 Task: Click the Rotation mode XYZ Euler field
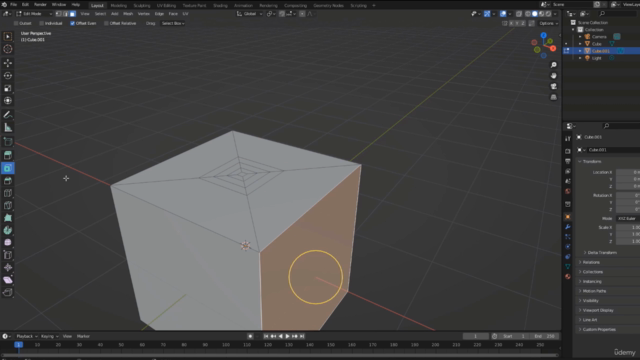(627, 219)
